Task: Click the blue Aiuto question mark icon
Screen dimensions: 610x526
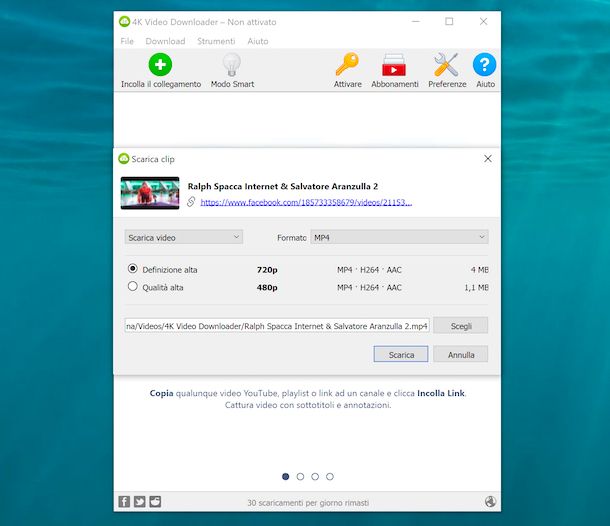Action: point(484,65)
